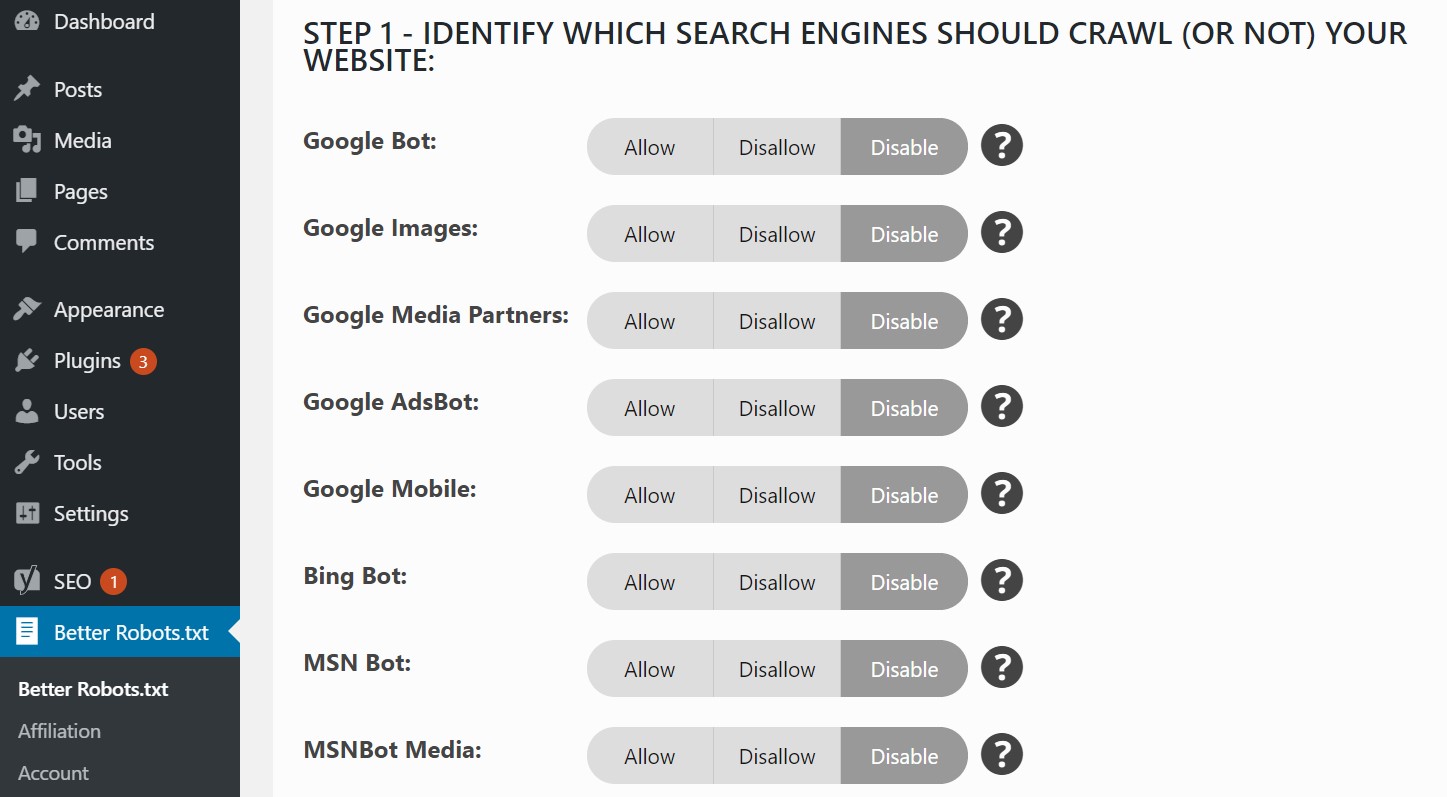This screenshot has width=1447, height=797.
Task: Open help tooltip for Google Bot
Action: point(1001,145)
